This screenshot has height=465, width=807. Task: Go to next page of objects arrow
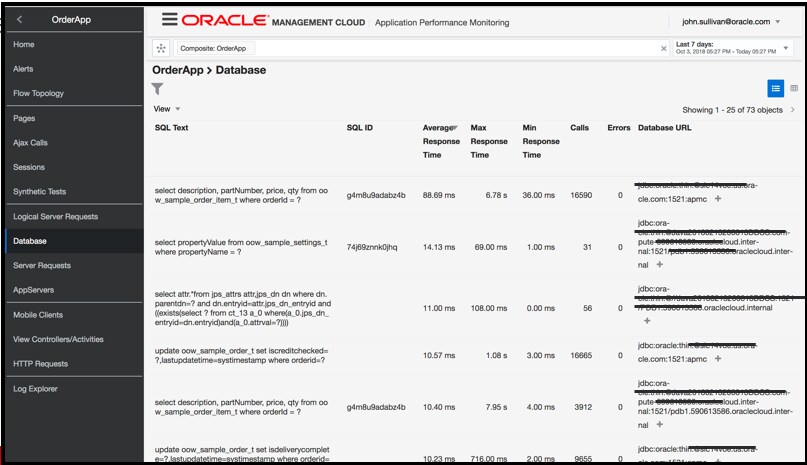(793, 110)
